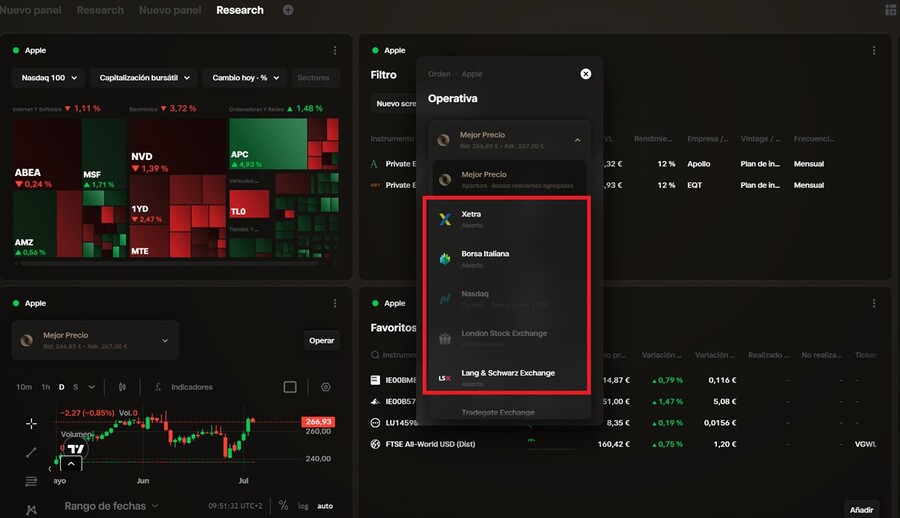Select the pattern drawing tool
The width and height of the screenshot is (900, 518).
coord(32,509)
